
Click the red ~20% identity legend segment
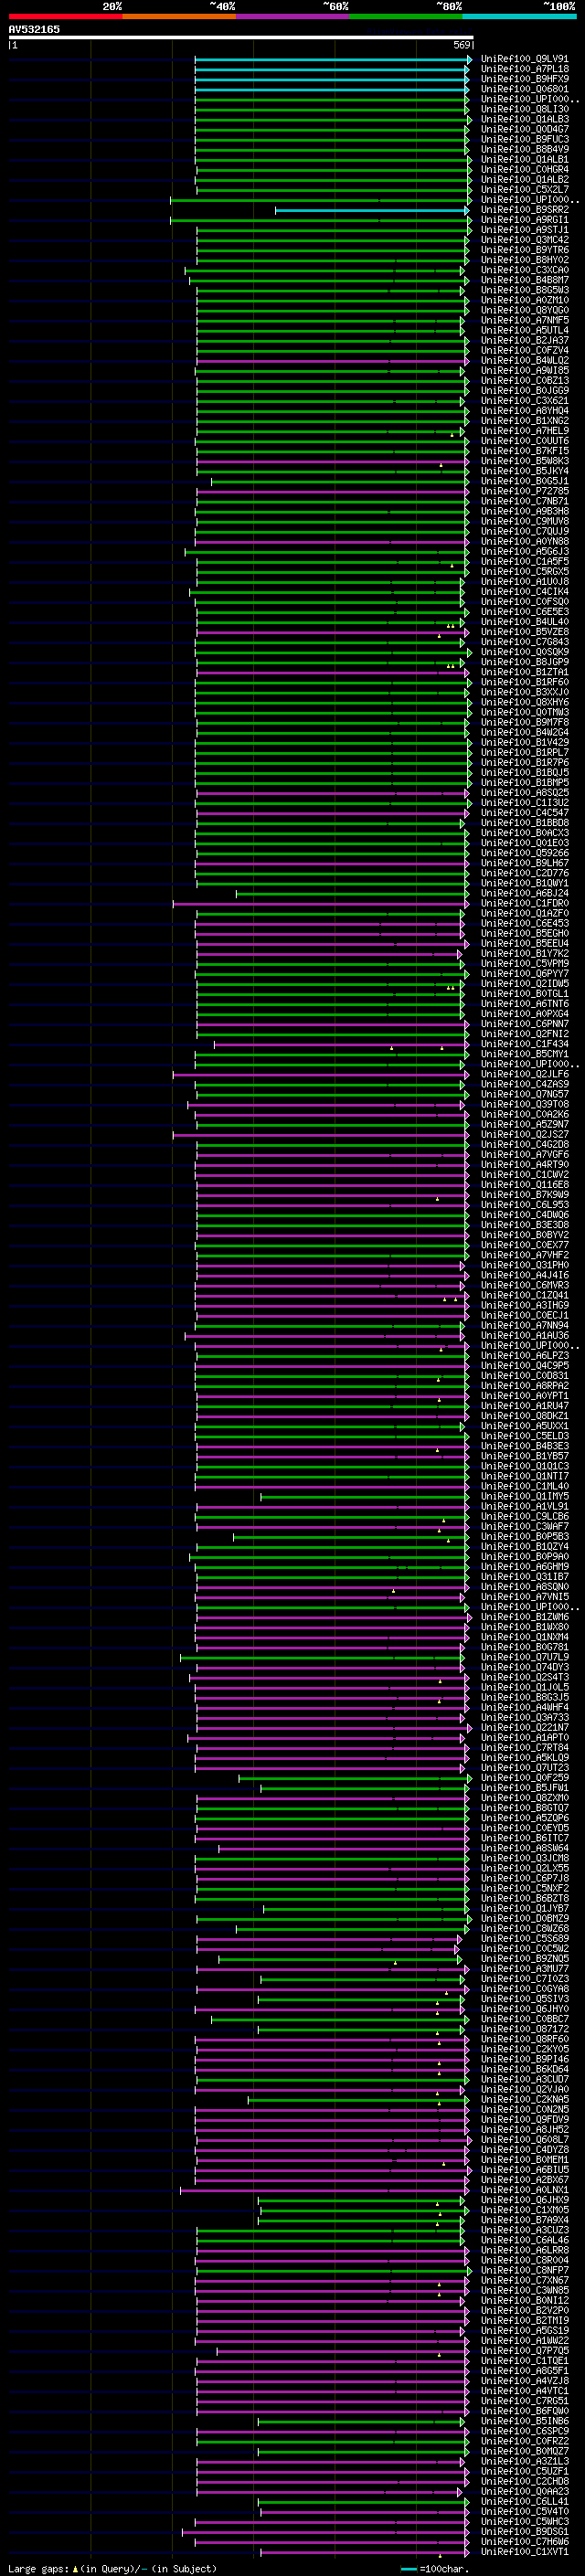pos(65,16)
